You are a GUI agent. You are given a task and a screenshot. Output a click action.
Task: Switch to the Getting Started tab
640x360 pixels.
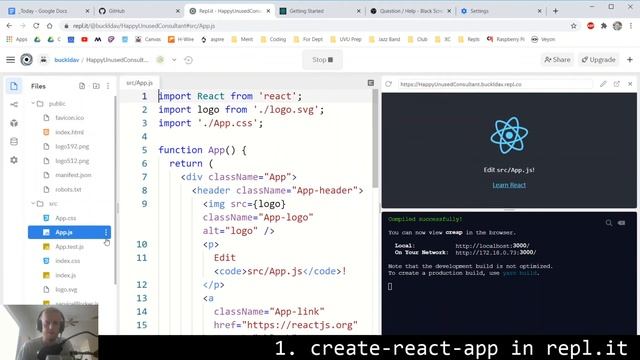[x=319, y=11]
